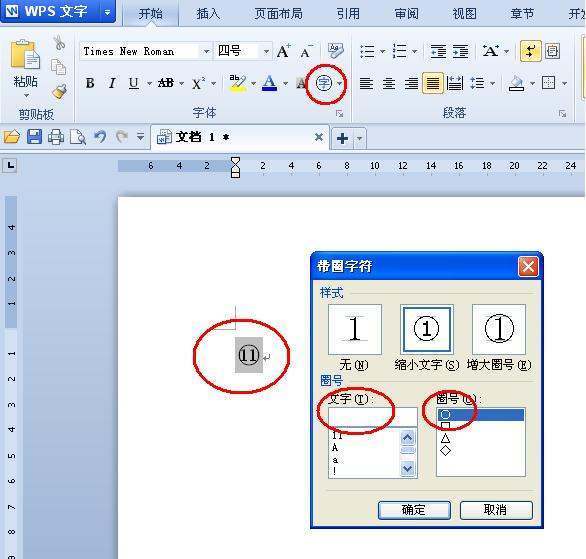This screenshot has height=559, width=586.
Task: Click the Chinese layout A icon
Action: tap(490, 51)
